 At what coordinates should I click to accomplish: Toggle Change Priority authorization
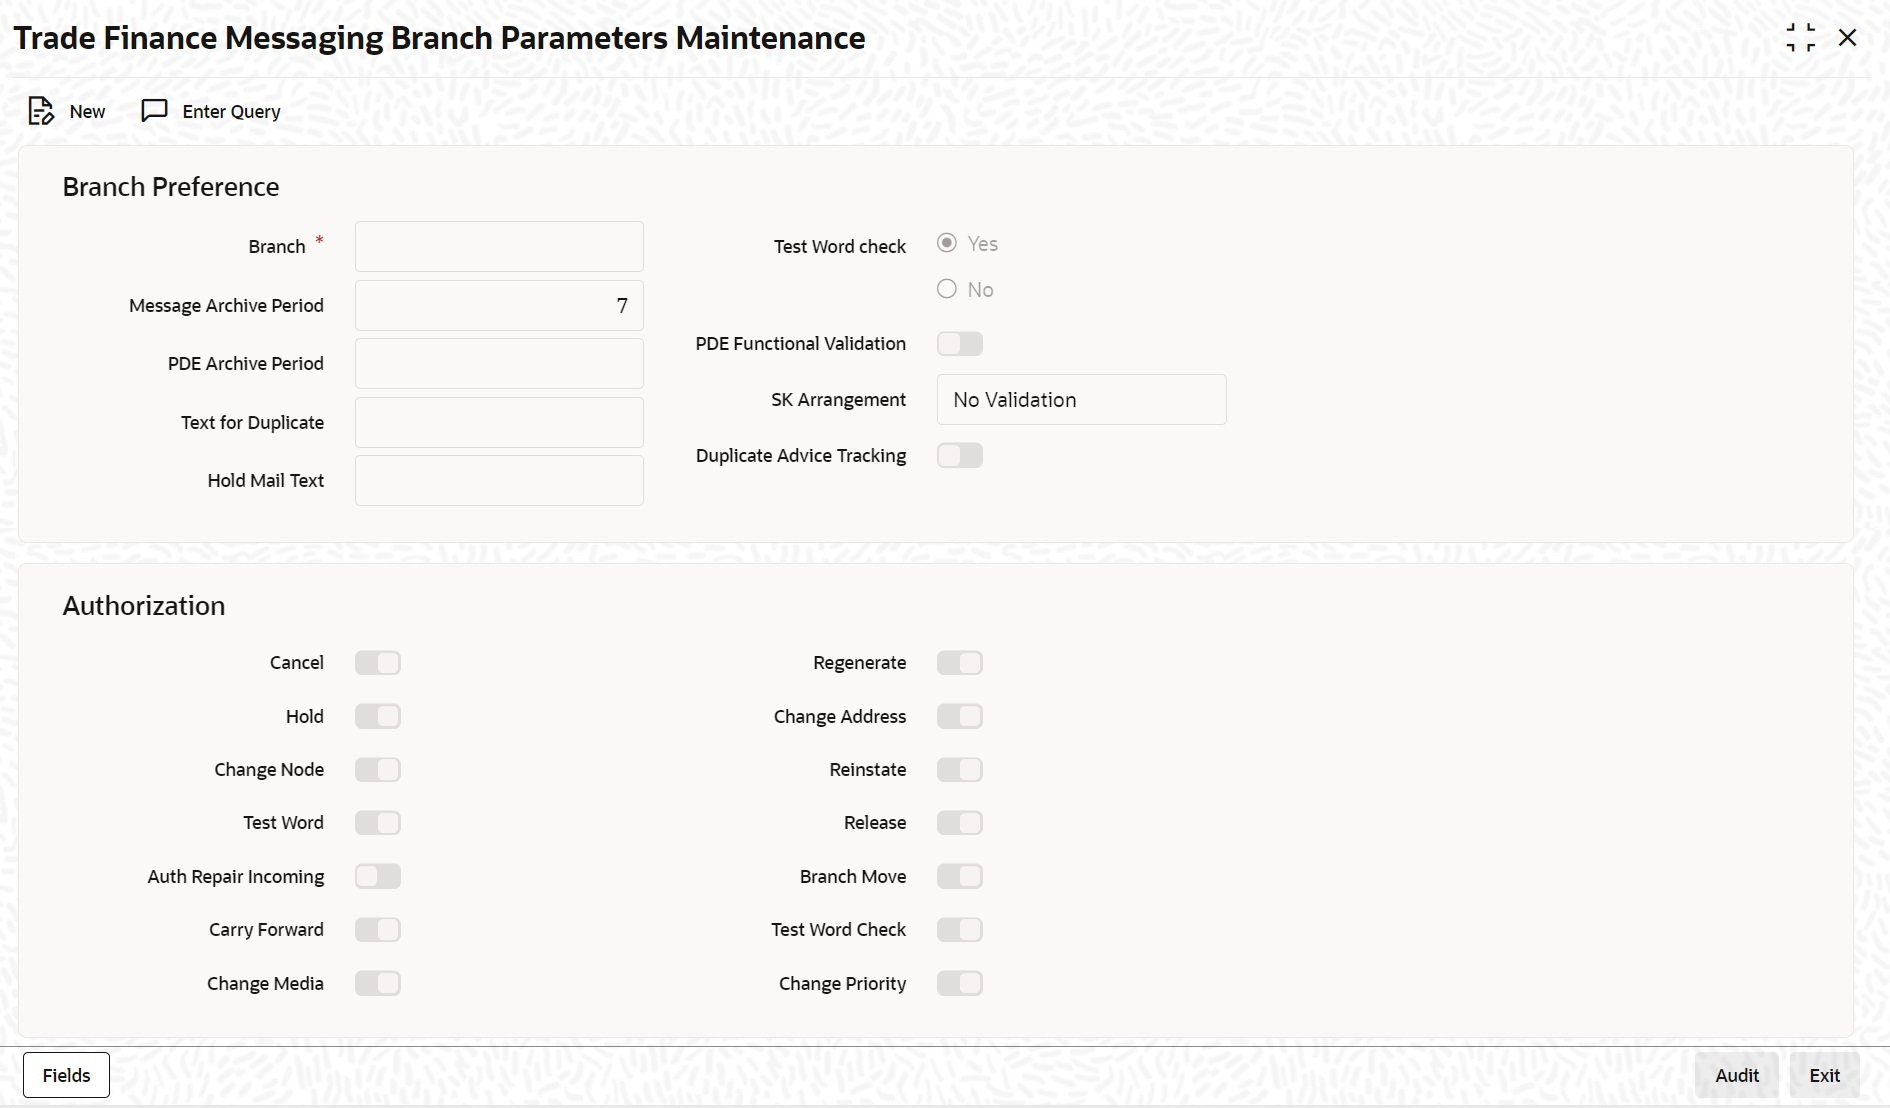(x=959, y=983)
